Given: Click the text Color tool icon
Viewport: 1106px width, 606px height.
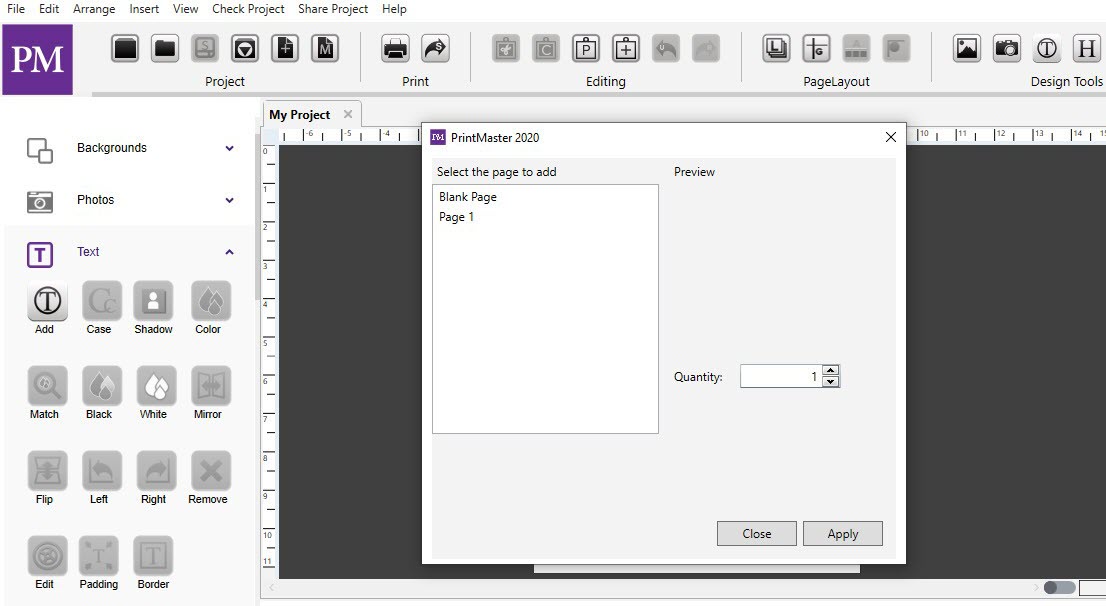Looking at the screenshot, I should [x=211, y=301].
